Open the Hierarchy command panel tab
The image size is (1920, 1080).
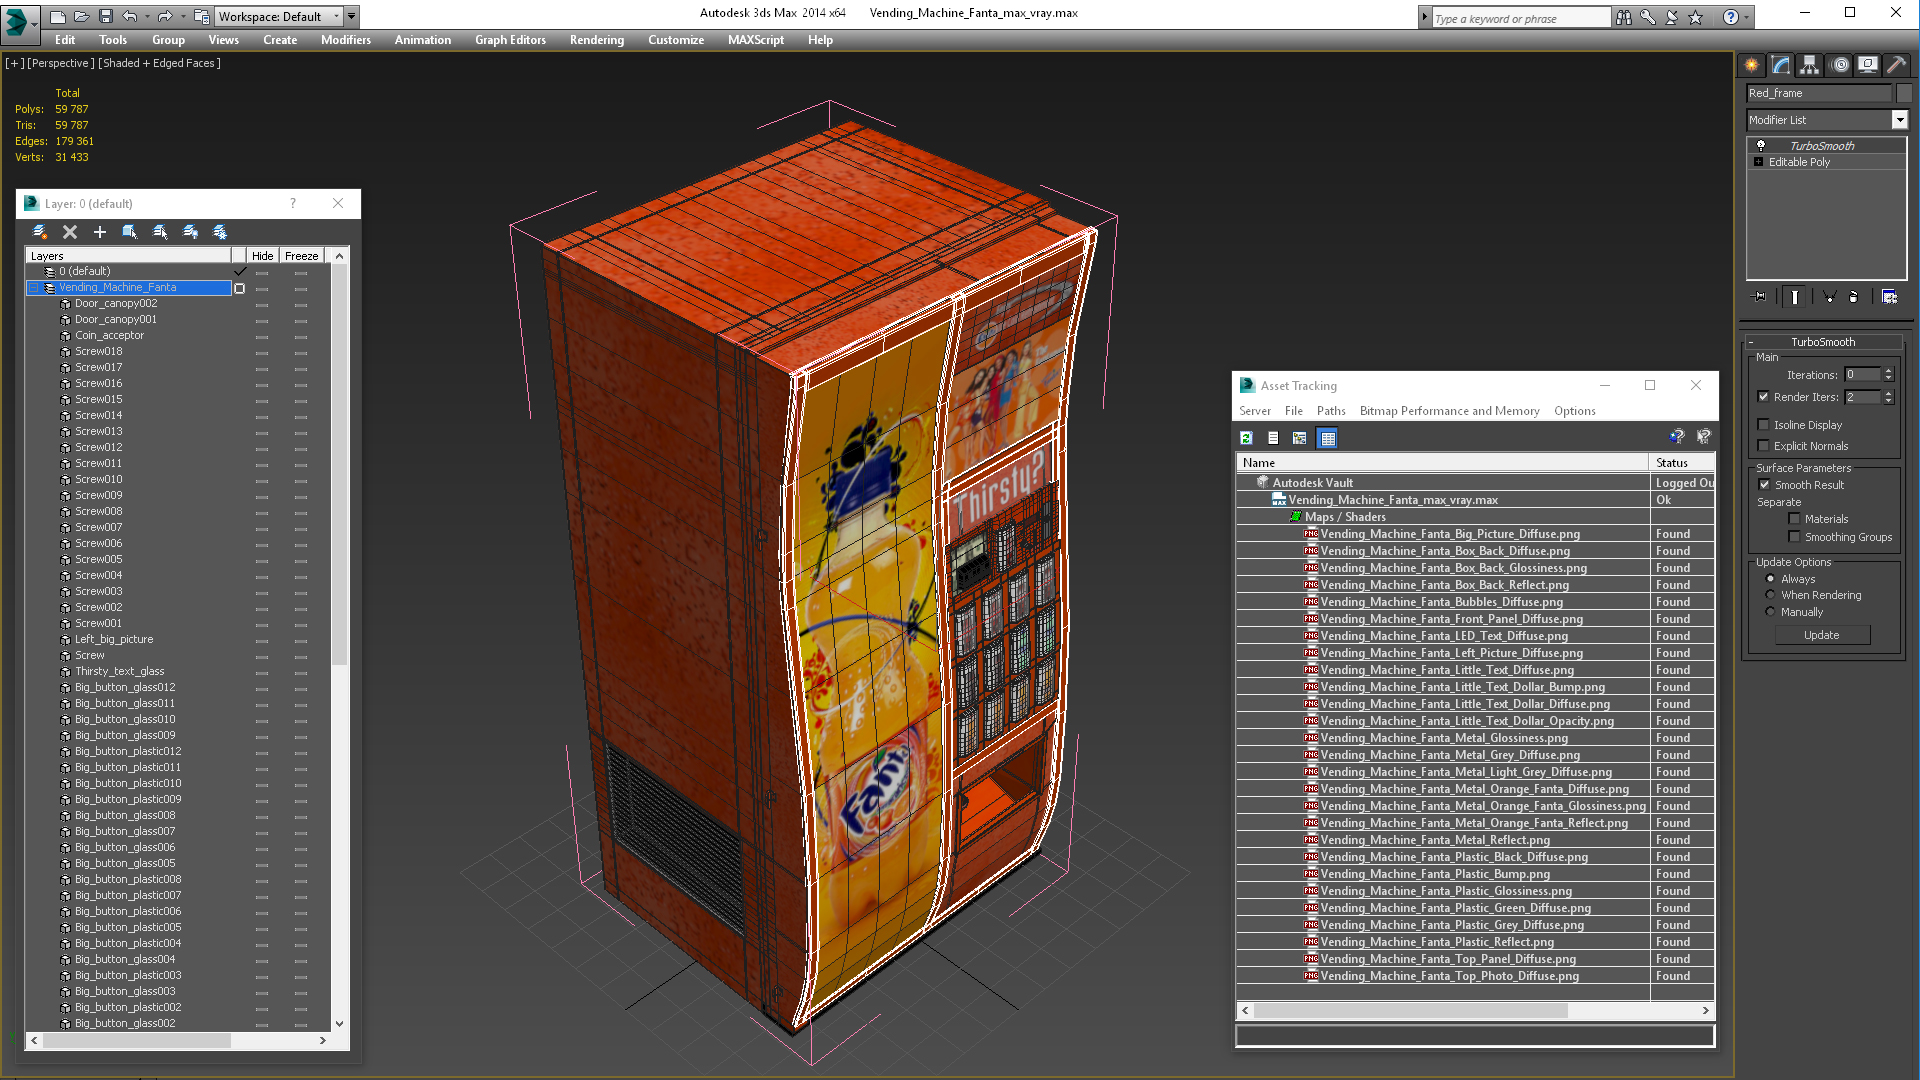pyautogui.click(x=1810, y=65)
